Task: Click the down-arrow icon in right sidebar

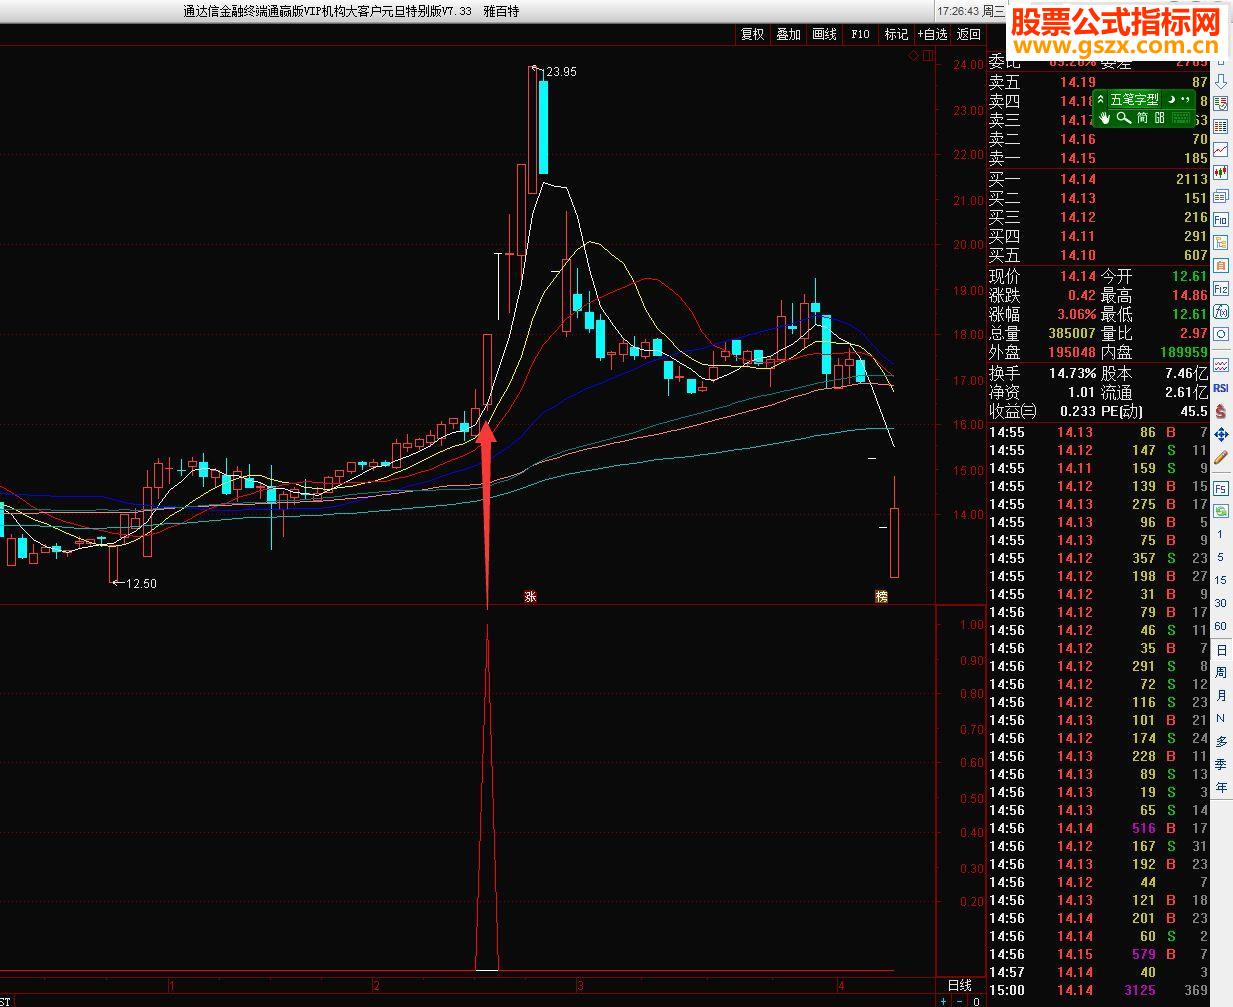Action: [1221, 81]
